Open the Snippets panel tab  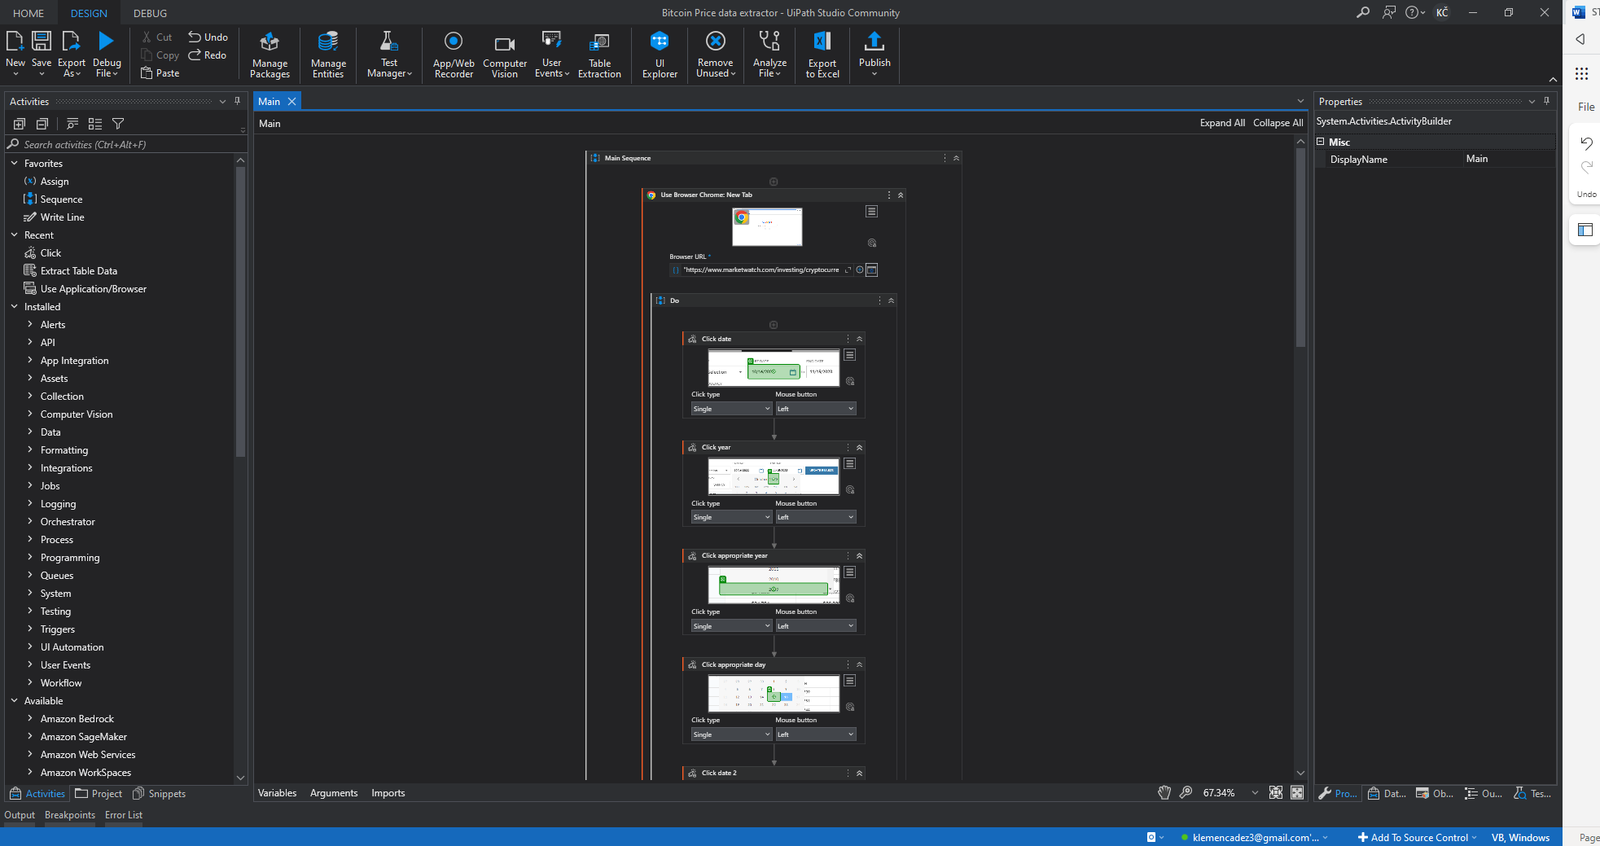tap(159, 794)
